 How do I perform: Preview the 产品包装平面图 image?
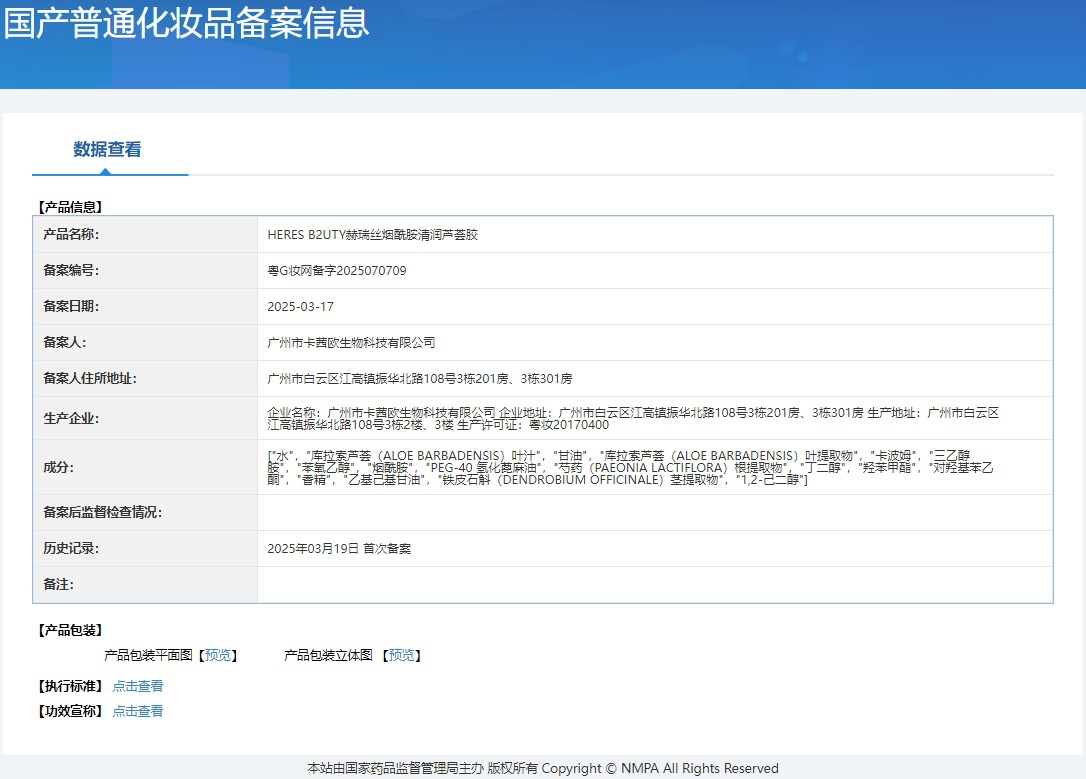218,655
